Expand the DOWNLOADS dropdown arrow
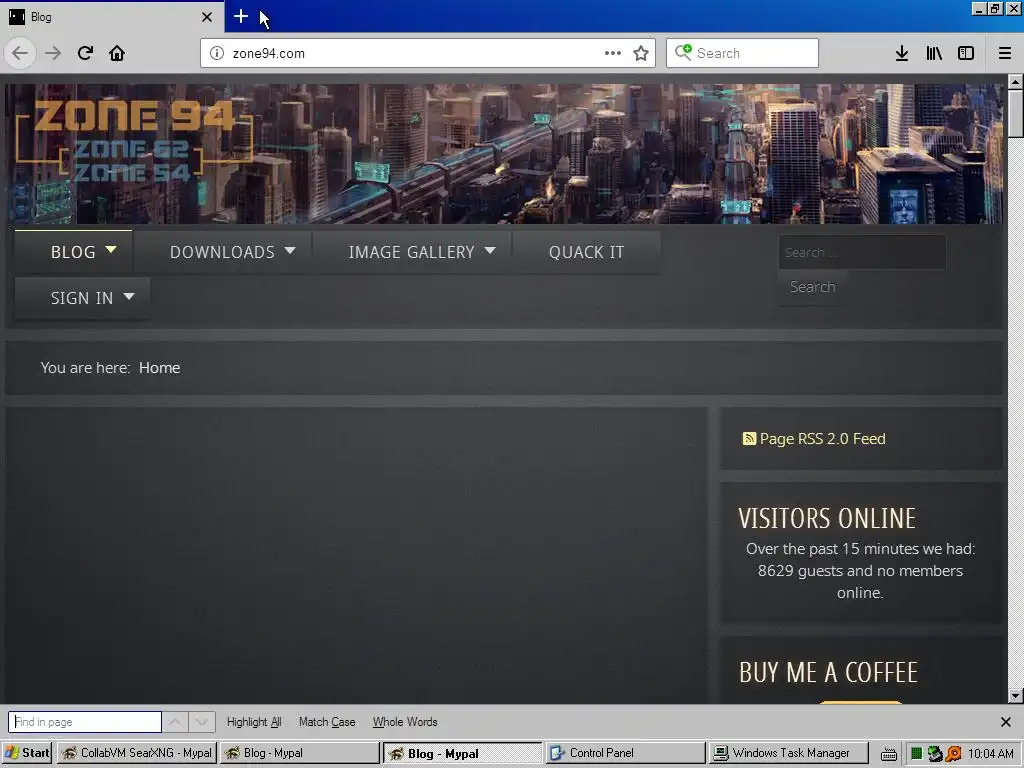 click(x=290, y=250)
